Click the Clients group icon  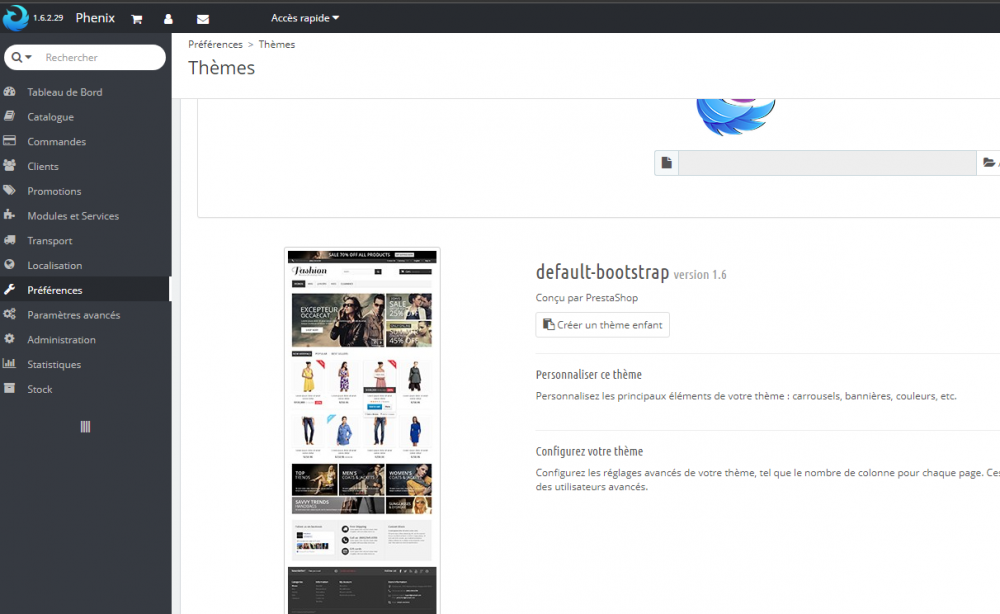tap(9, 165)
